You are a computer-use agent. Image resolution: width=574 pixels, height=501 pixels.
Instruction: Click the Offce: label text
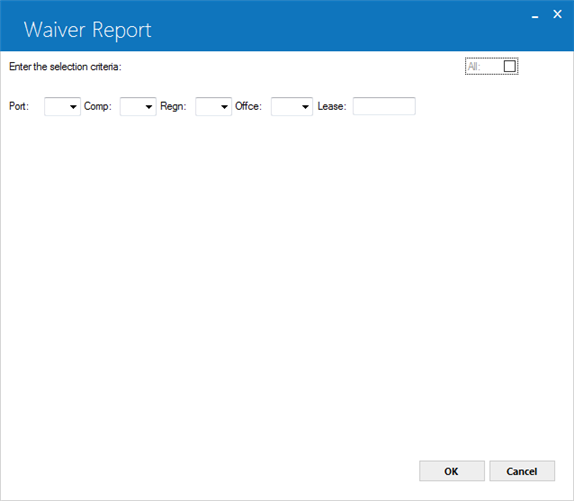click(248, 106)
